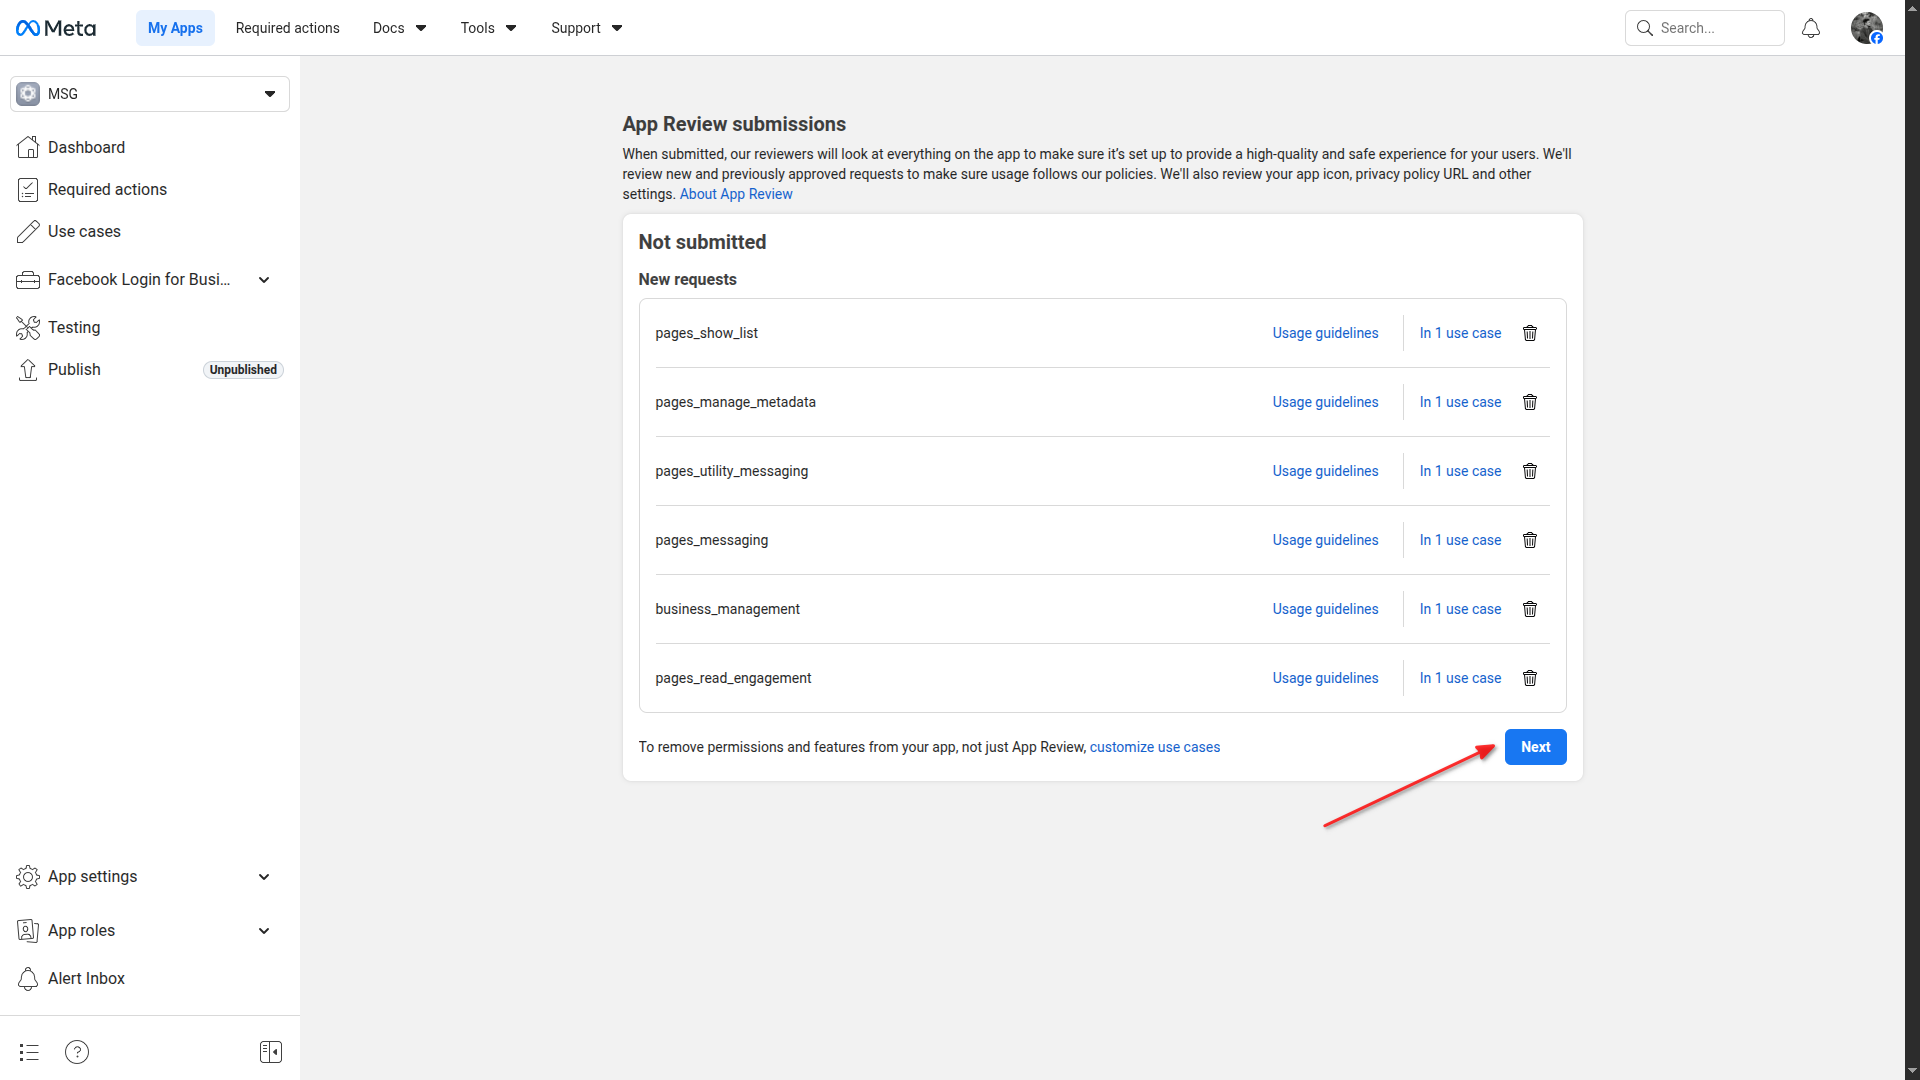Go to Use cases in sidebar

[84, 232]
